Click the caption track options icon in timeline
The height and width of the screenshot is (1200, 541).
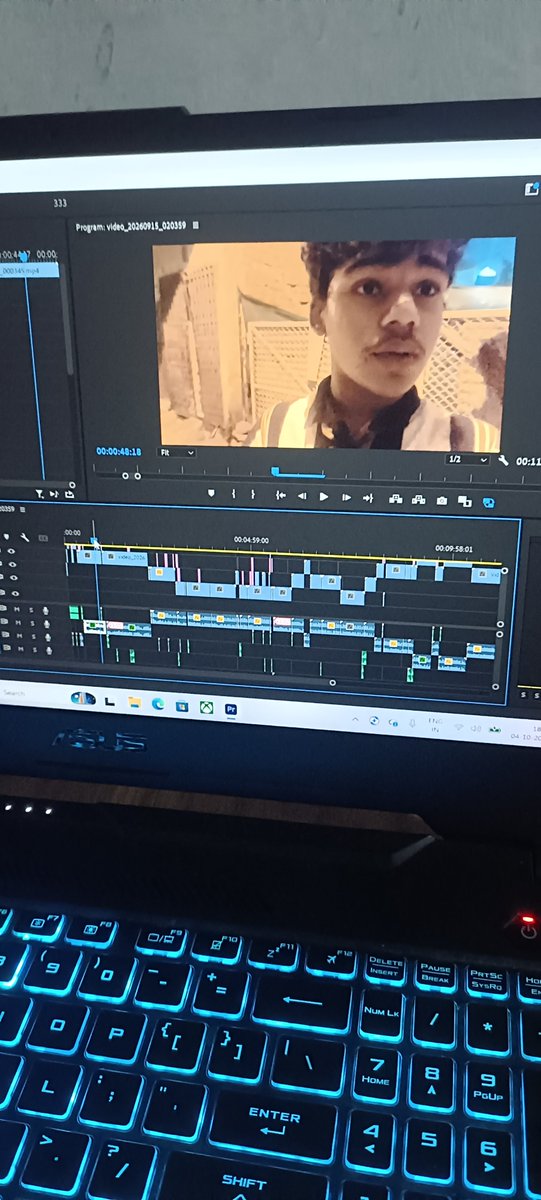click(x=43, y=538)
